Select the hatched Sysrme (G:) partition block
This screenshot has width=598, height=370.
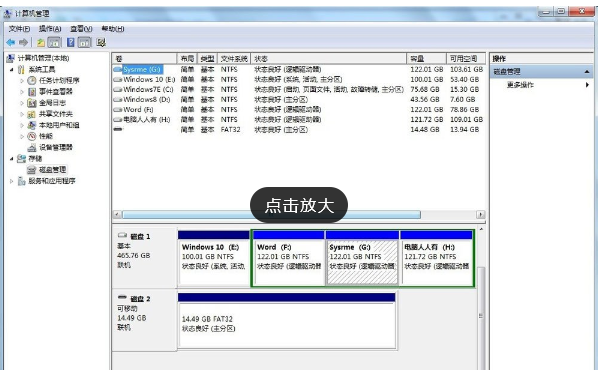(362, 257)
